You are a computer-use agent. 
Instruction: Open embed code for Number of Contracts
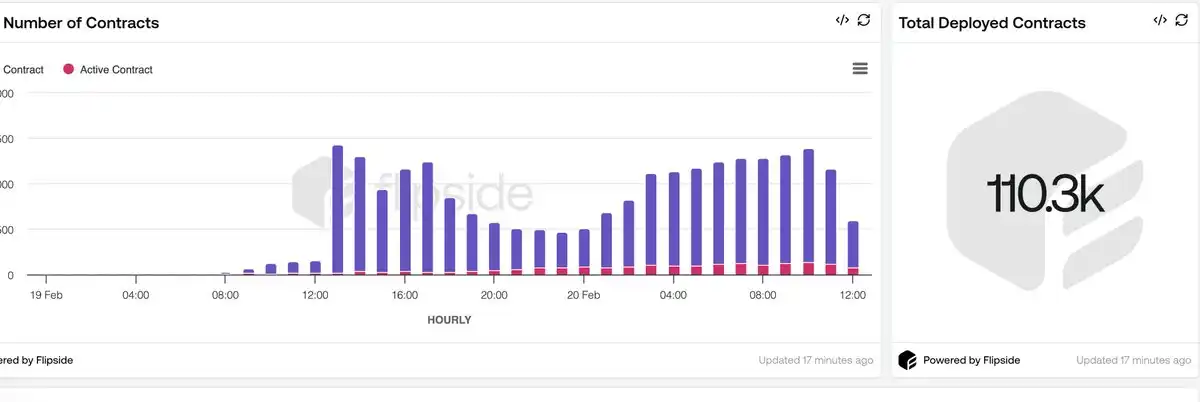tap(842, 21)
